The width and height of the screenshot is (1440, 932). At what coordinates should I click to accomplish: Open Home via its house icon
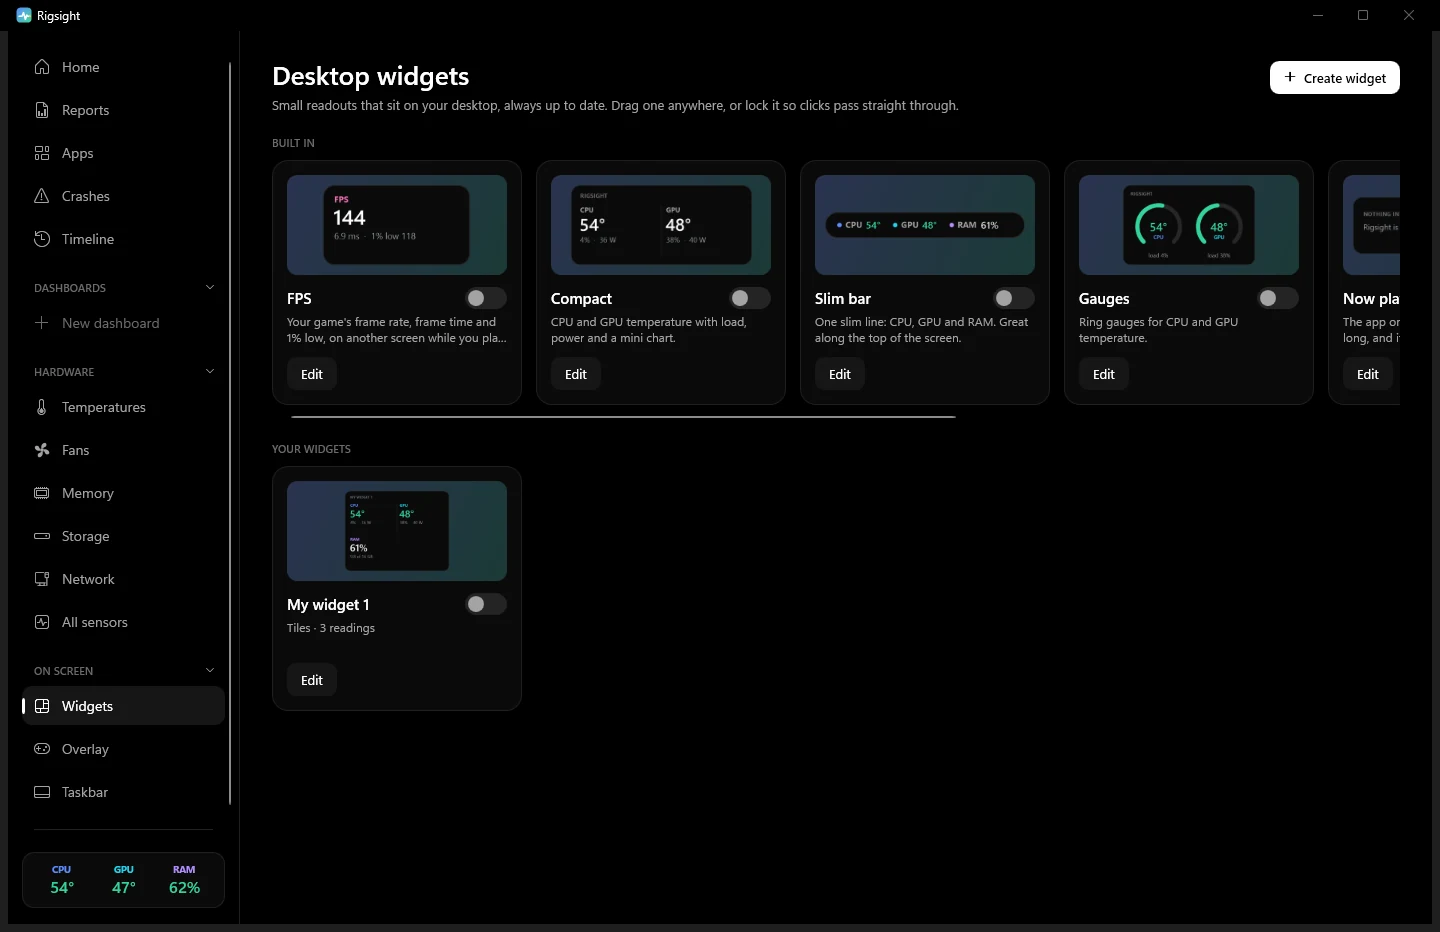42,67
